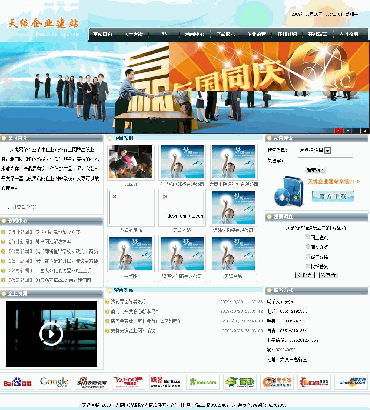Viewport: 370px width, 410px height.
Task: Click the green sixth partner logo in the footer row
Action: [x=203, y=382]
